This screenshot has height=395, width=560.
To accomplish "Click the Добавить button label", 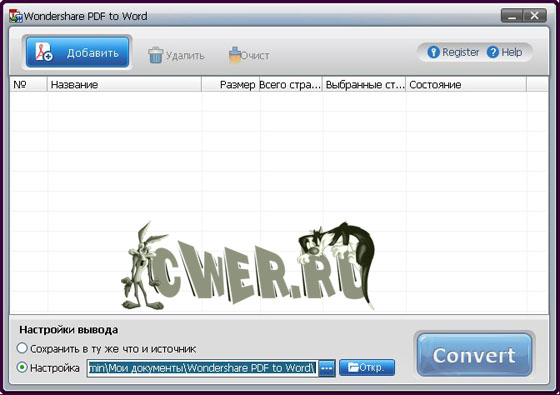I will [92, 53].
